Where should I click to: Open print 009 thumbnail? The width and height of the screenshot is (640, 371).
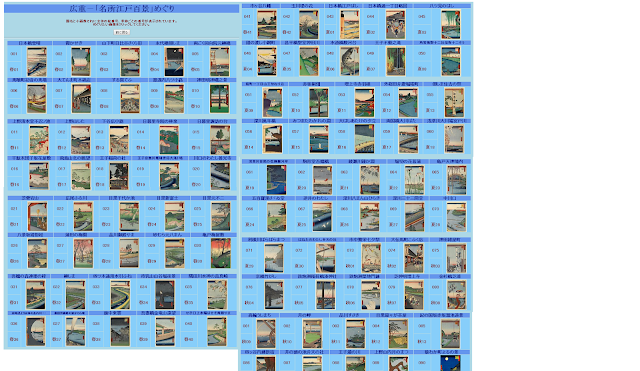tap(174, 99)
